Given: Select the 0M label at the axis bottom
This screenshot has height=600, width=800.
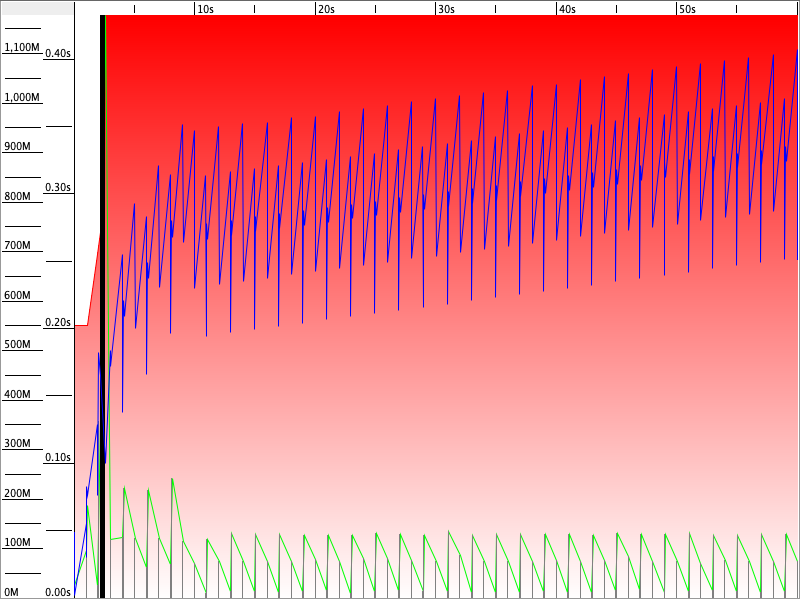Looking at the screenshot, I should (12, 593).
